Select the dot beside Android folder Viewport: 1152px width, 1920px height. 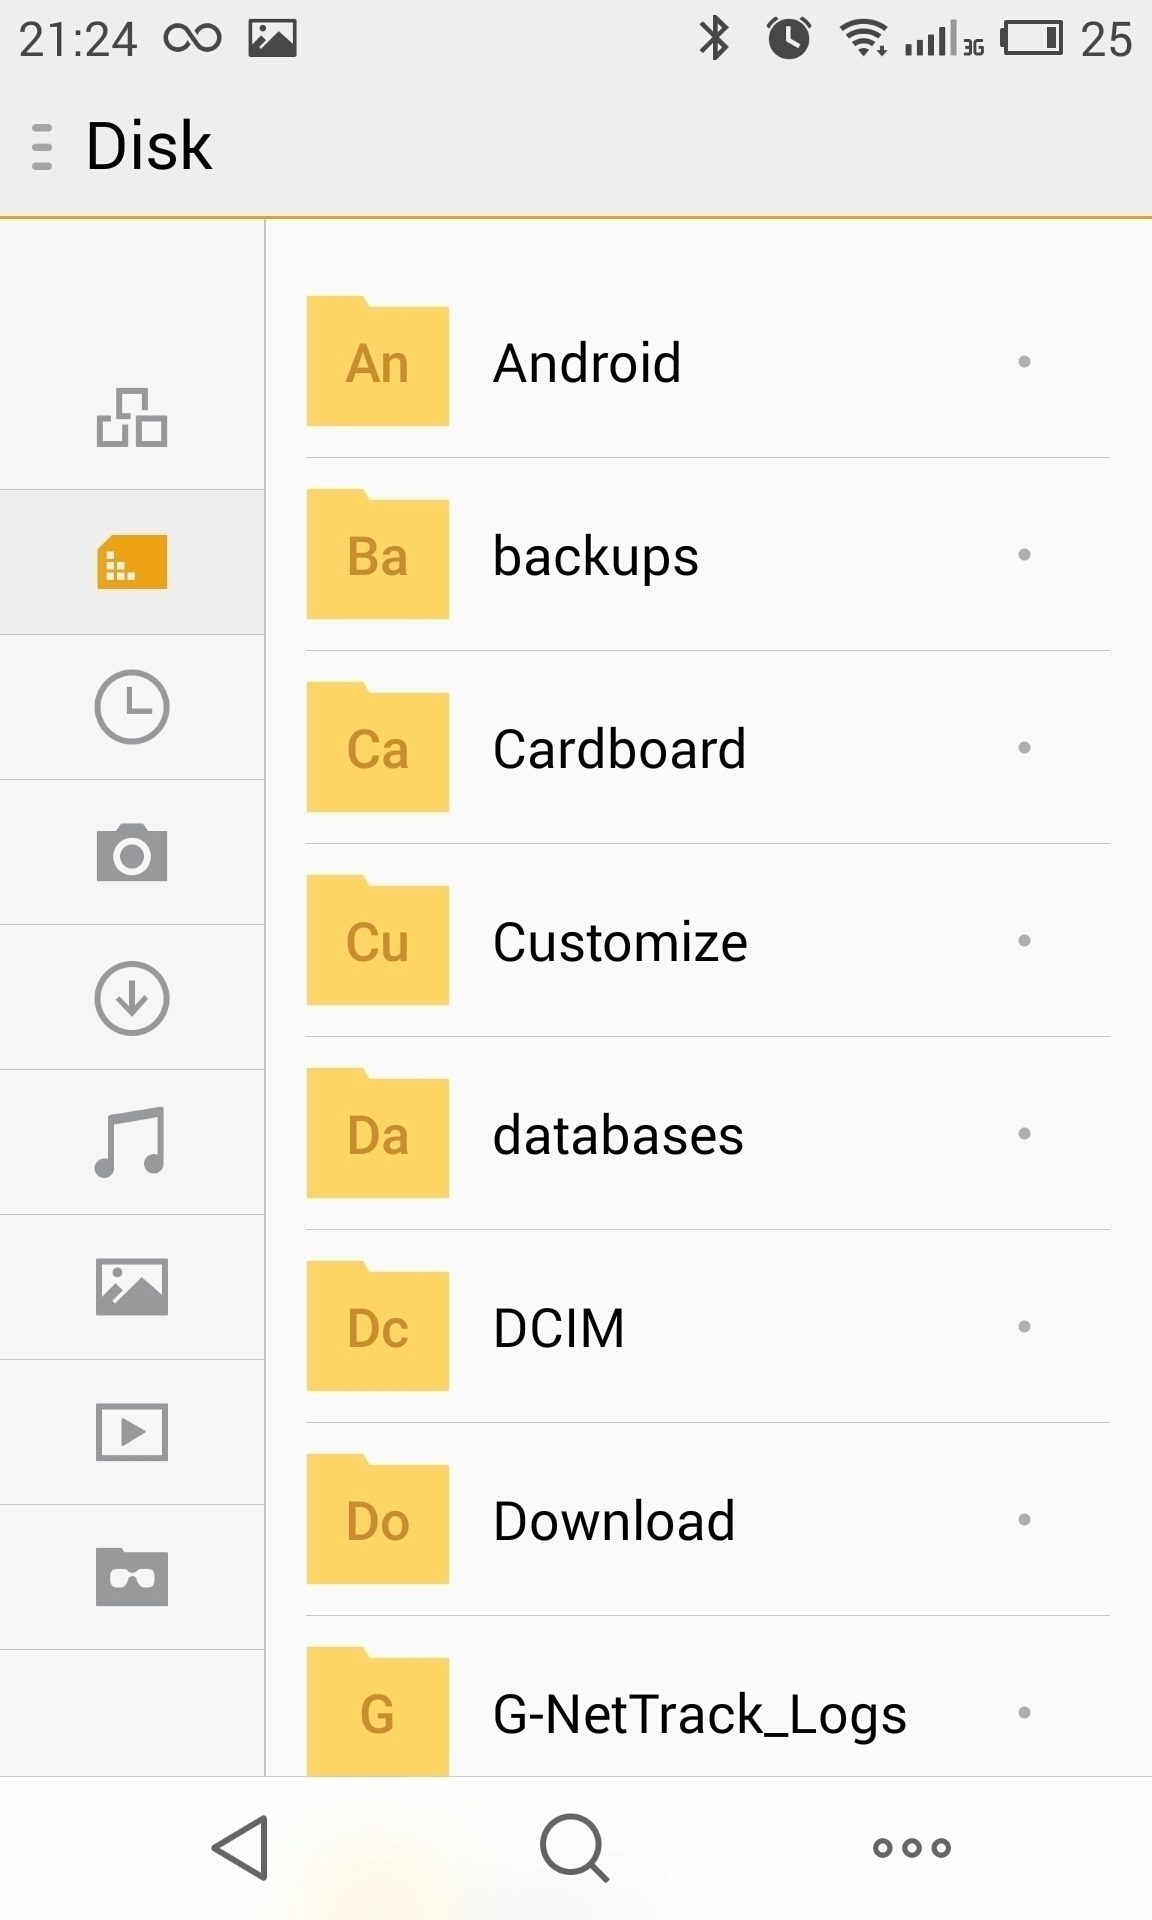1024,362
